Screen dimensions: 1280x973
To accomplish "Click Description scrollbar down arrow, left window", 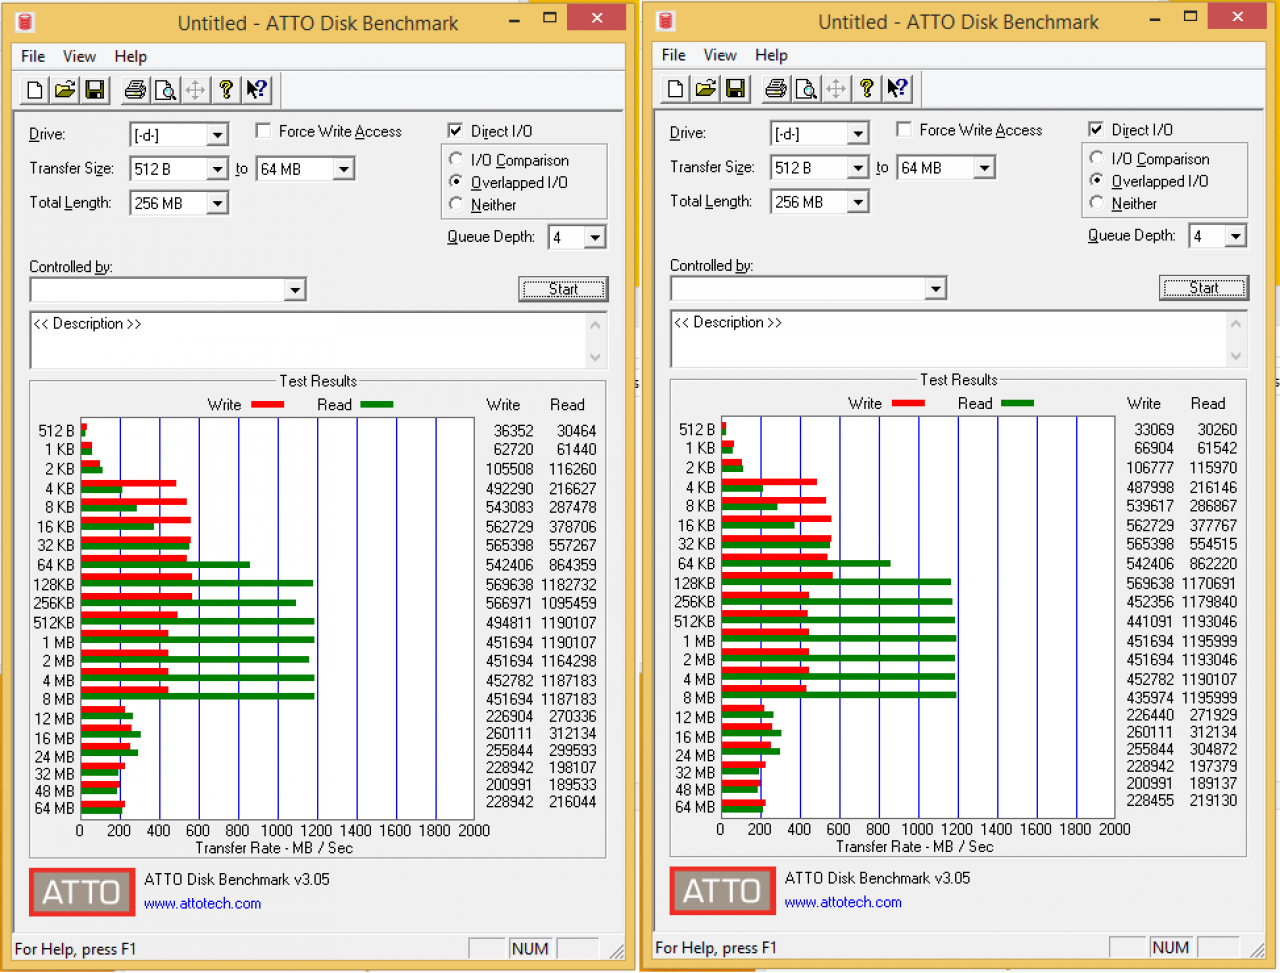I will click(596, 357).
